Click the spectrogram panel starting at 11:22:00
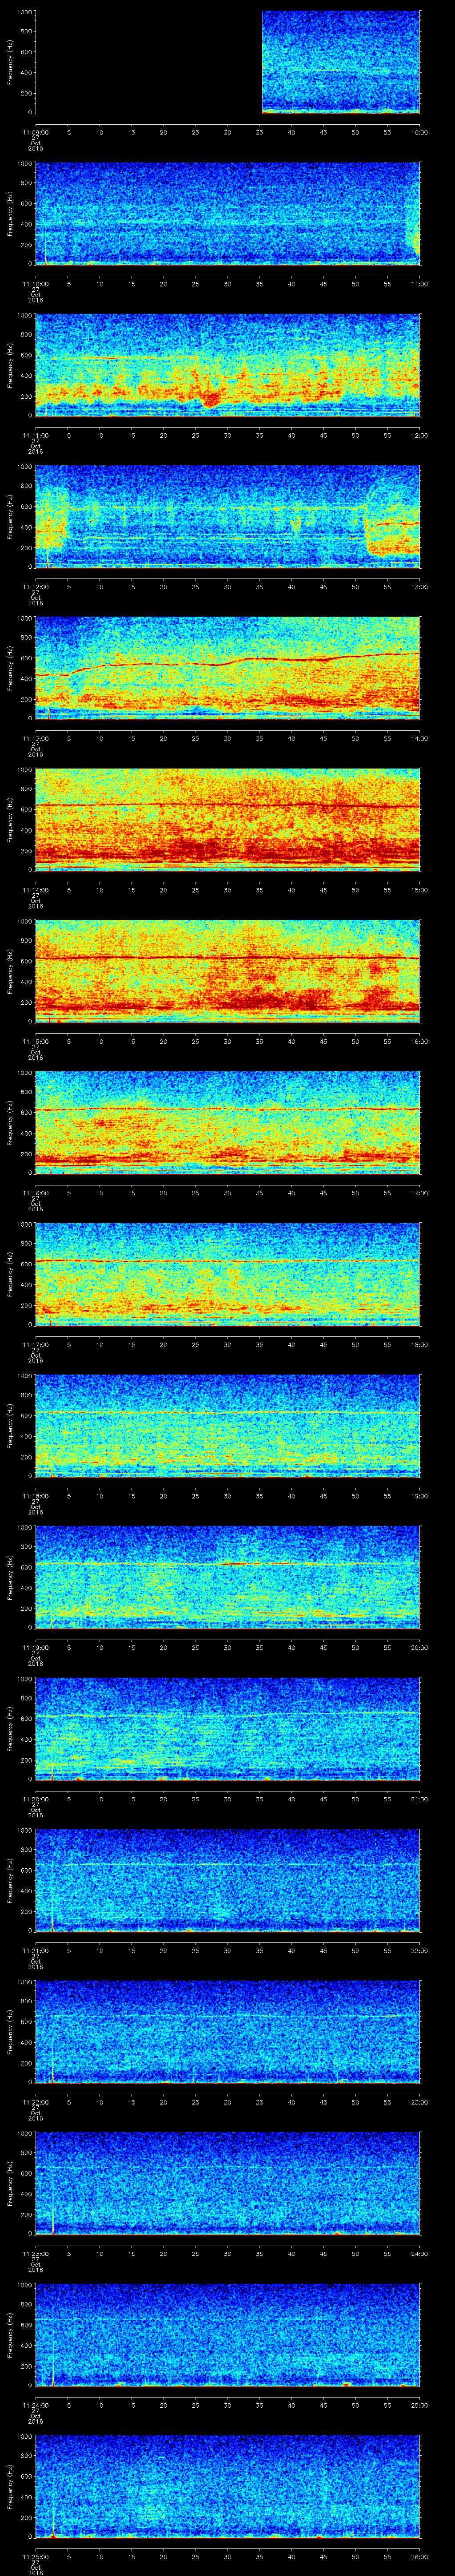Screen dimensions: 455x2576 [228, 2033]
